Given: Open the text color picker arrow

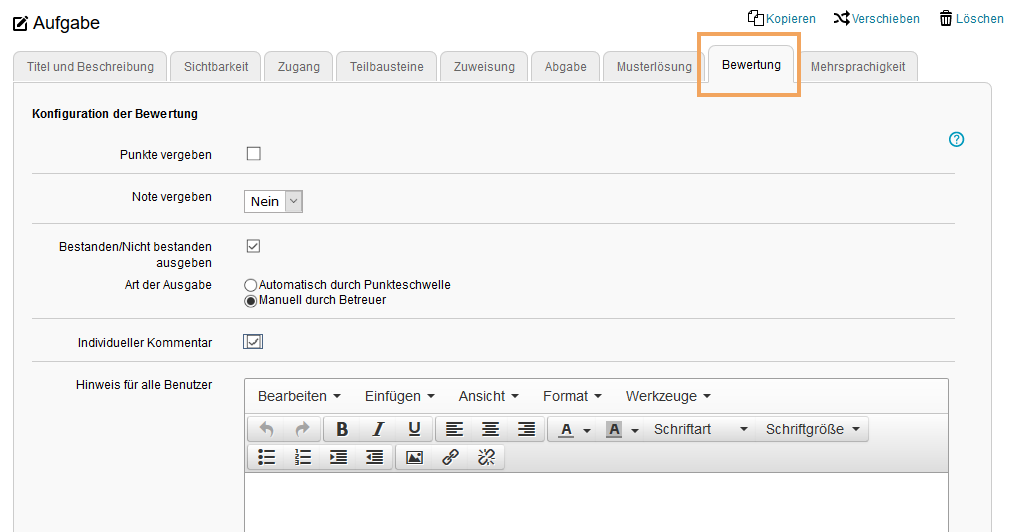Looking at the screenshot, I should tap(587, 430).
